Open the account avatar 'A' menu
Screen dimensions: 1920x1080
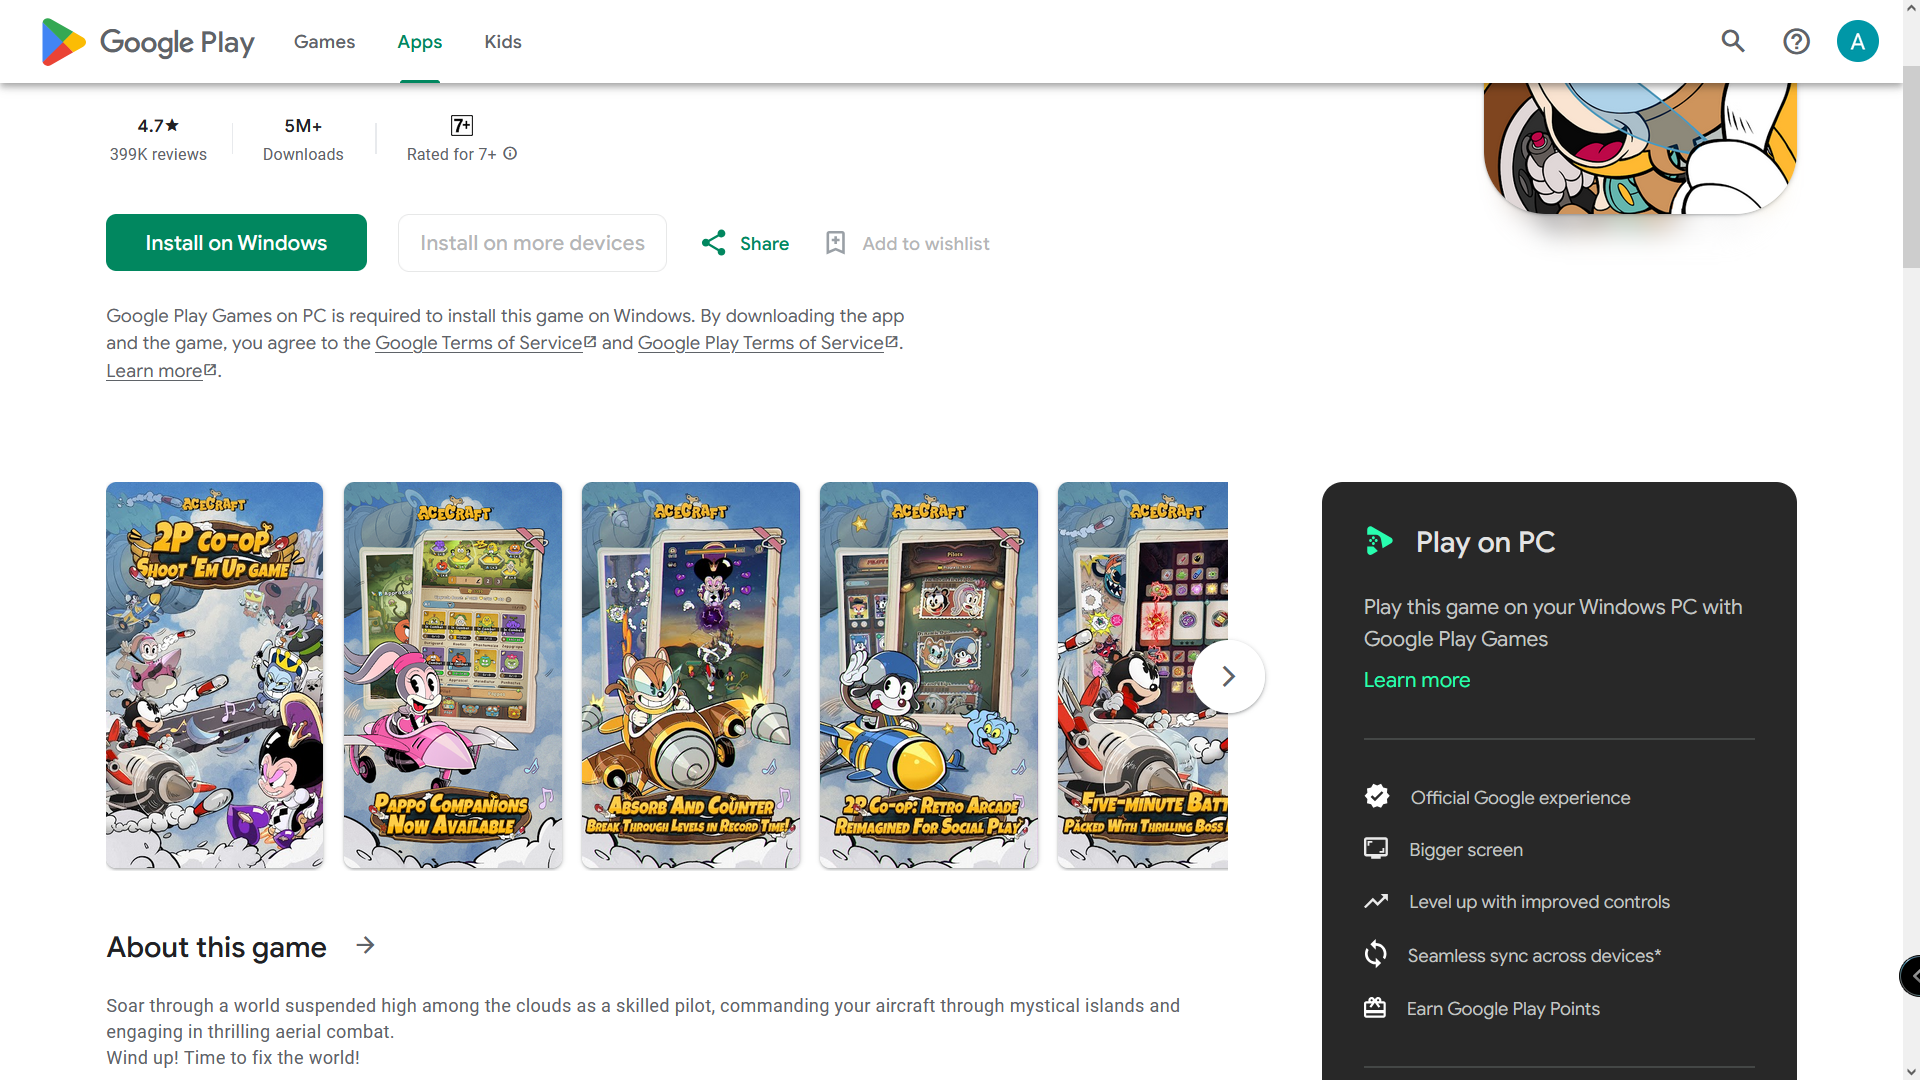(x=1857, y=41)
